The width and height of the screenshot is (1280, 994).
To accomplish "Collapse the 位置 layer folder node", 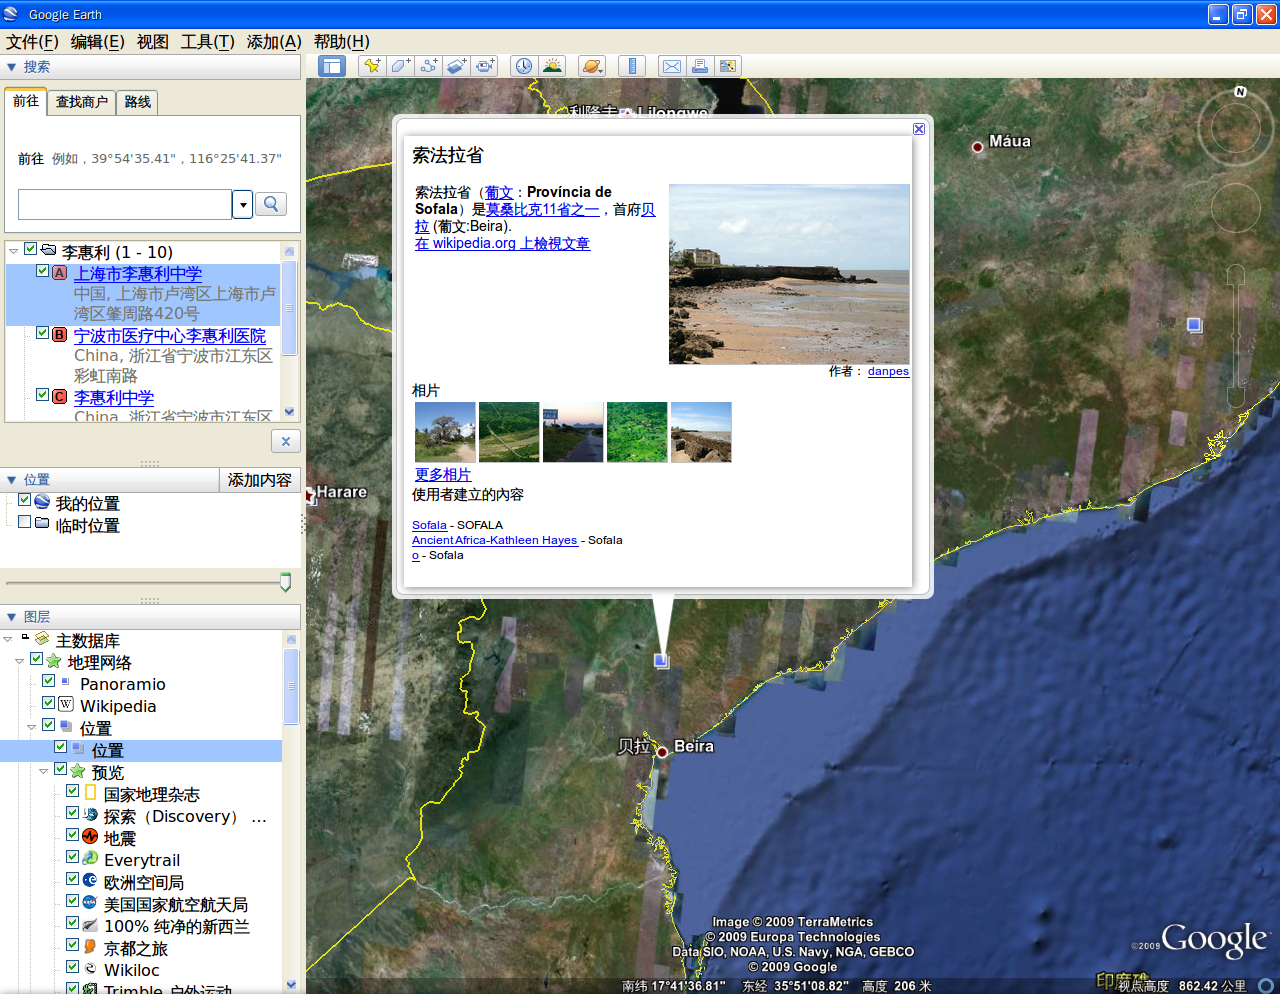I will [x=32, y=727].
